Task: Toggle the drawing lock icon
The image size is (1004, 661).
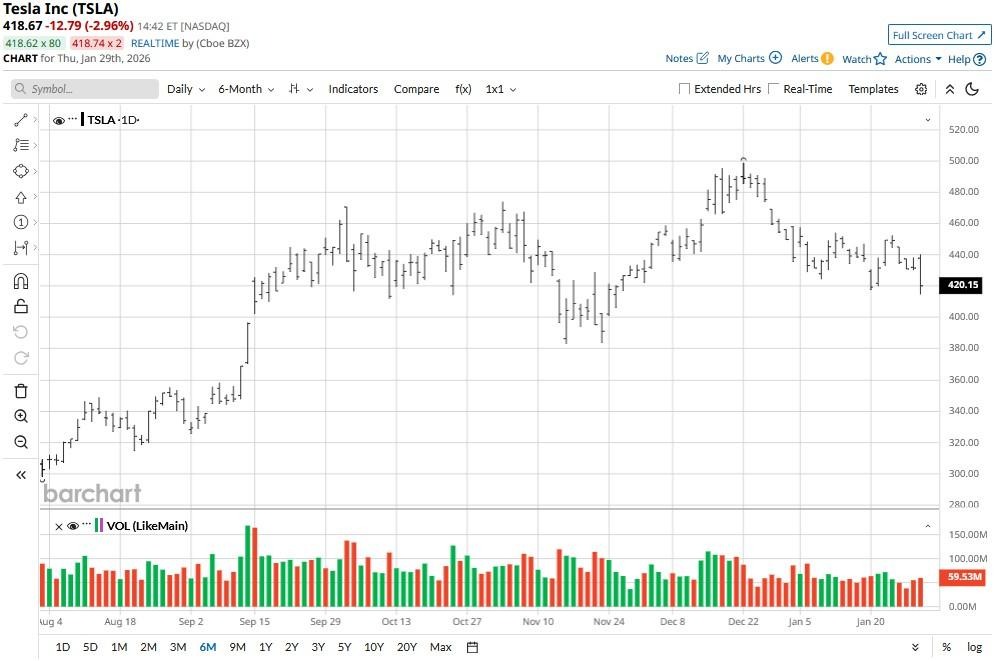Action: (20, 307)
